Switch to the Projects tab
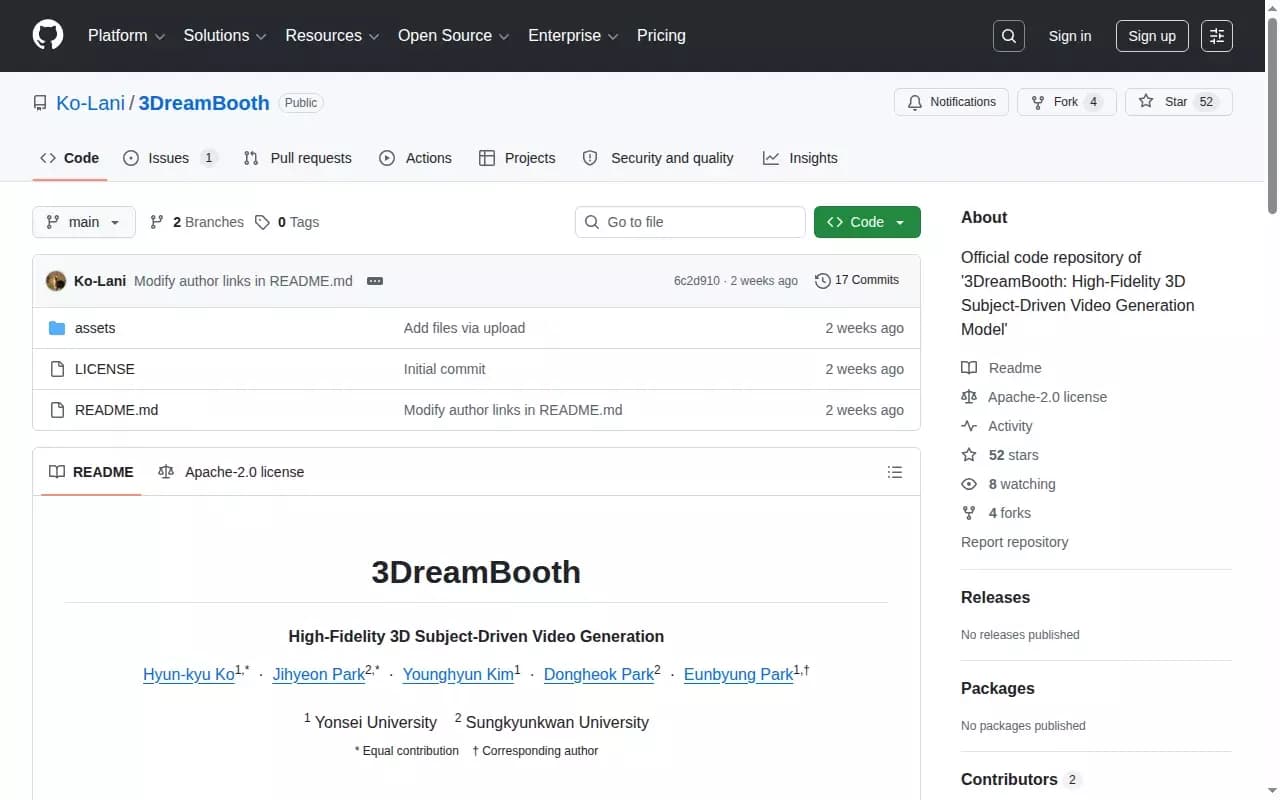Viewport: 1280px width, 800px height. (x=517, y=158)
